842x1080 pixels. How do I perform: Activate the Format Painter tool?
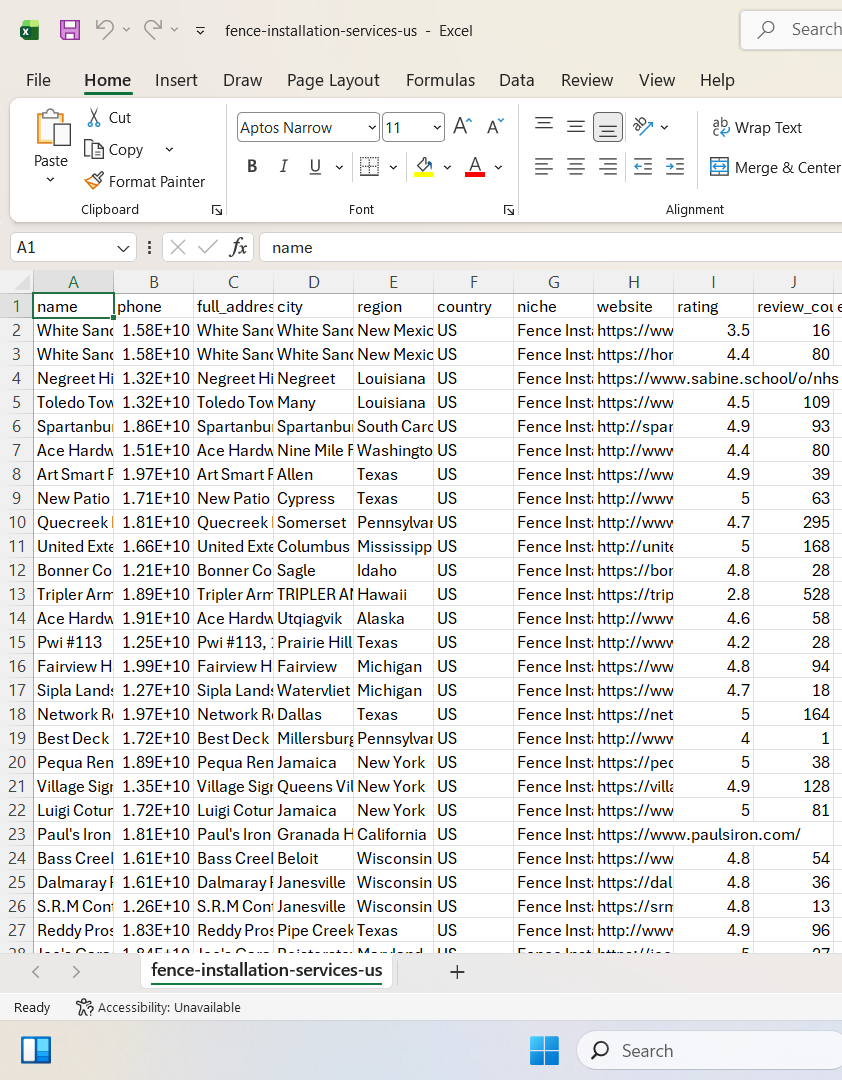pos(145,181)
